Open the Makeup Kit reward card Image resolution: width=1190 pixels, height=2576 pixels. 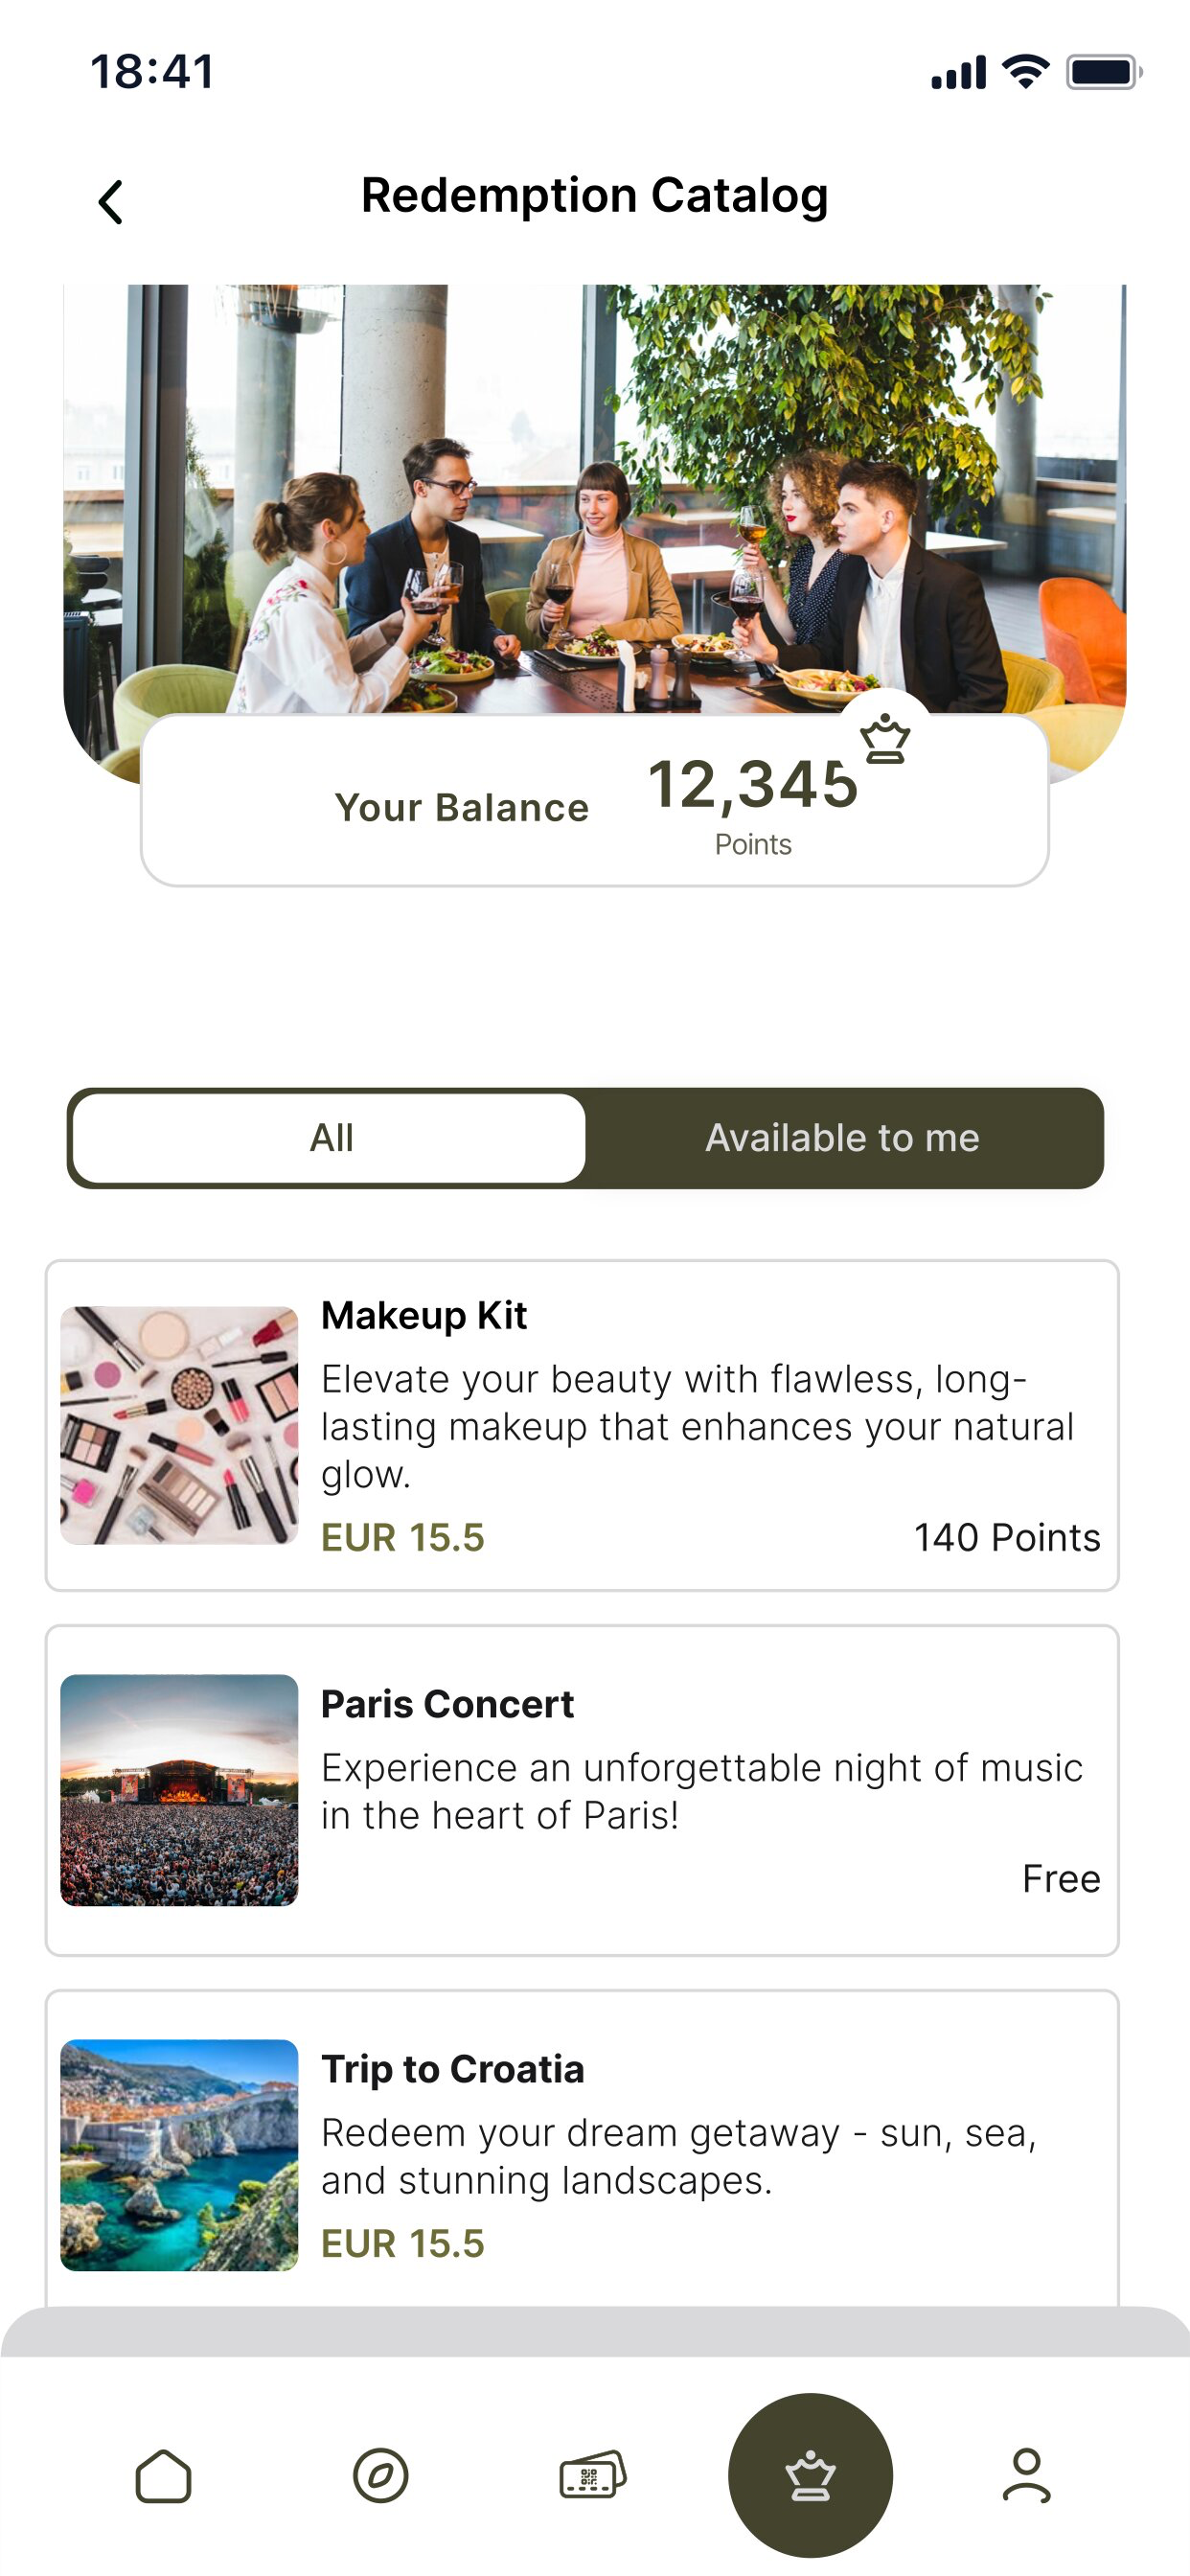click(582, 1425)
